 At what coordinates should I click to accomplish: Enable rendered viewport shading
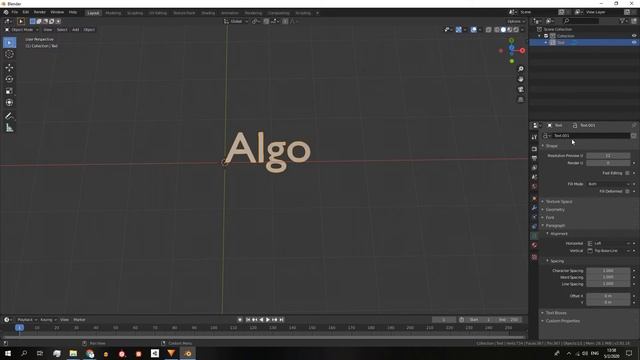[516, 30]
